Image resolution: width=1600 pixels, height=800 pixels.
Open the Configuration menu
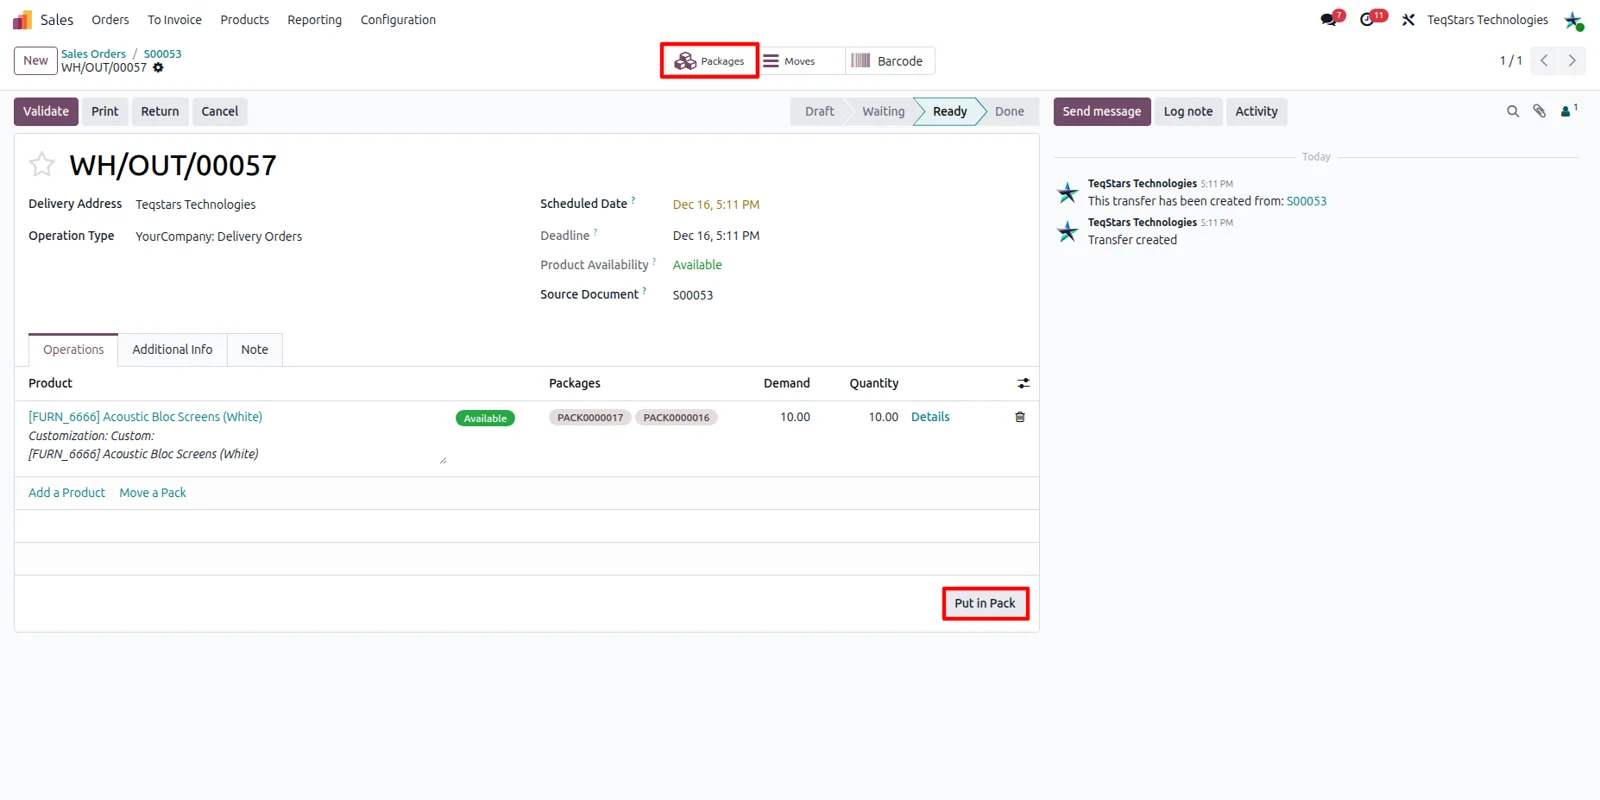click(x=398, y=20)
